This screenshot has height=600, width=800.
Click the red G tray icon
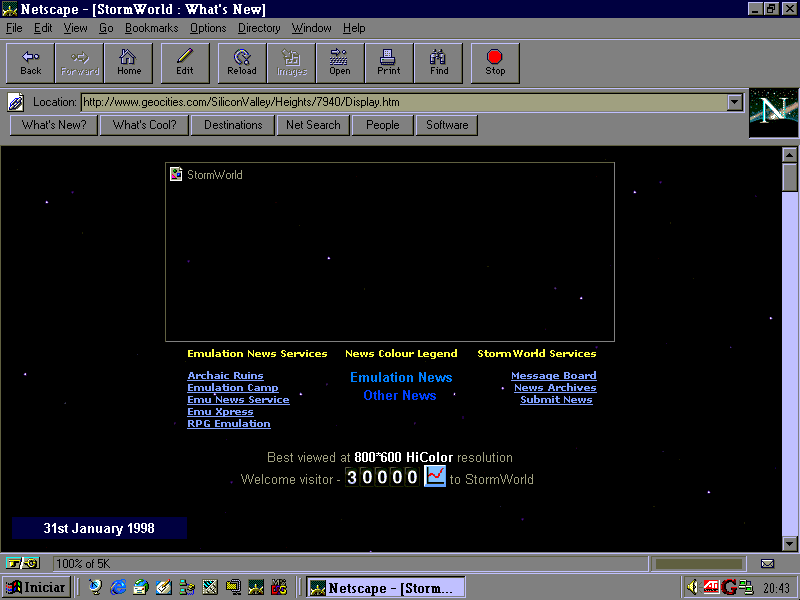point(729,587)
